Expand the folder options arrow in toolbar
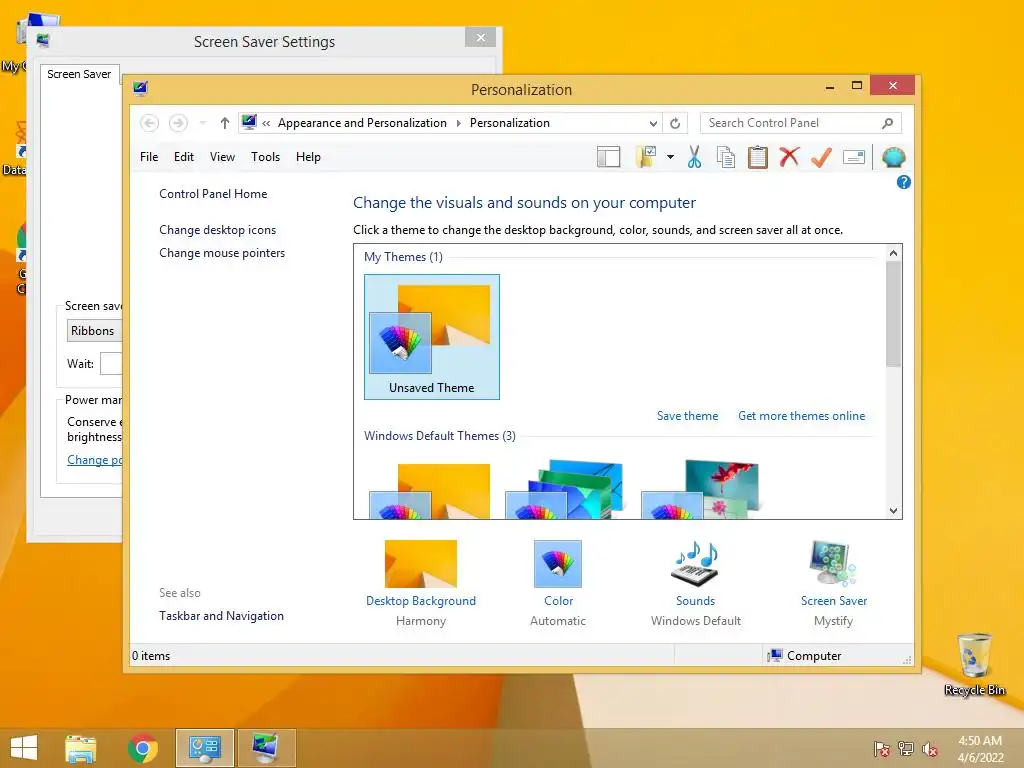This screenshot has width=1024, height=768. click(670, 157)
